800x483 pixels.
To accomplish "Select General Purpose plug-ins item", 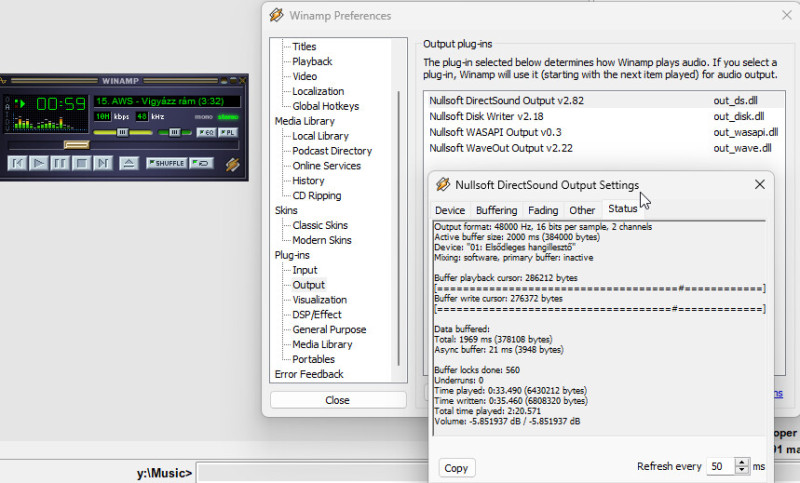I will [329, 329].
